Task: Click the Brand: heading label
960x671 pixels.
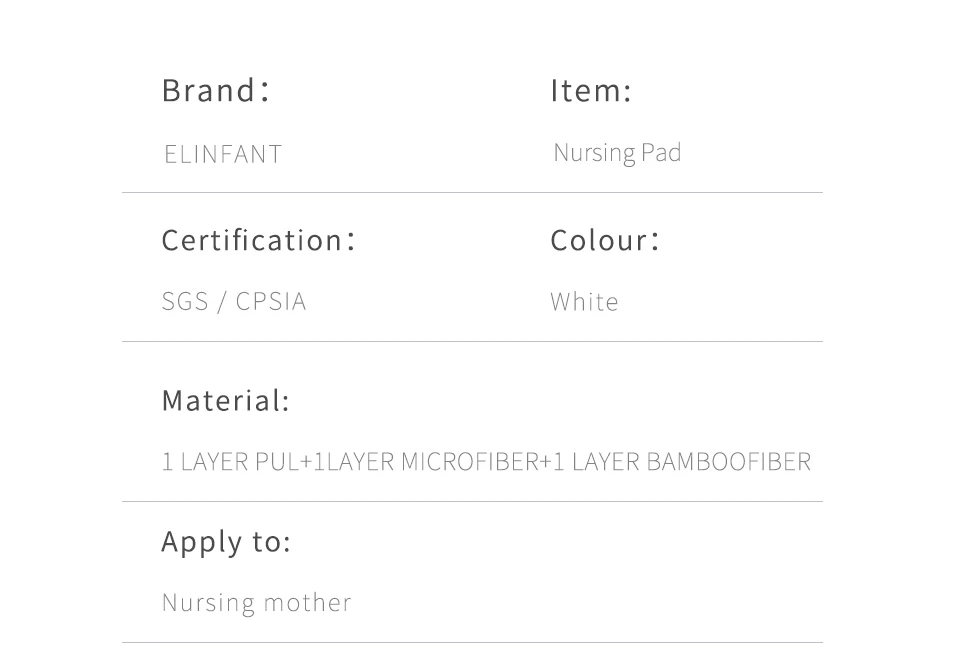Action: click(216, 91)
